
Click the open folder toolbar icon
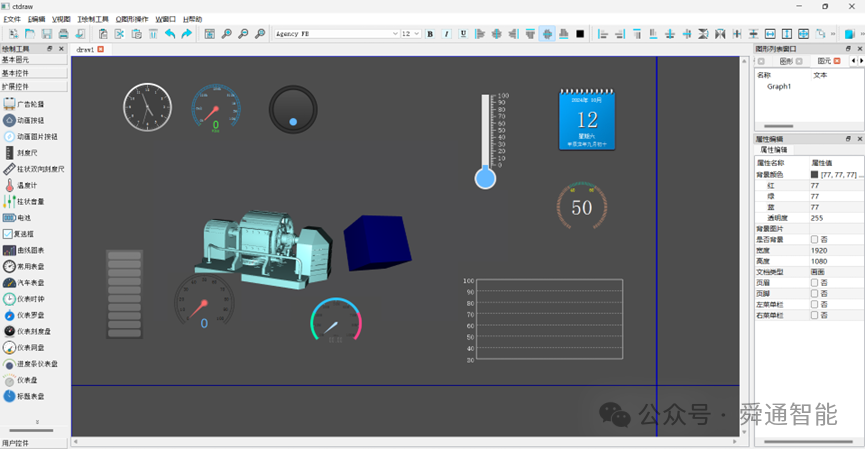pos(30,34)
